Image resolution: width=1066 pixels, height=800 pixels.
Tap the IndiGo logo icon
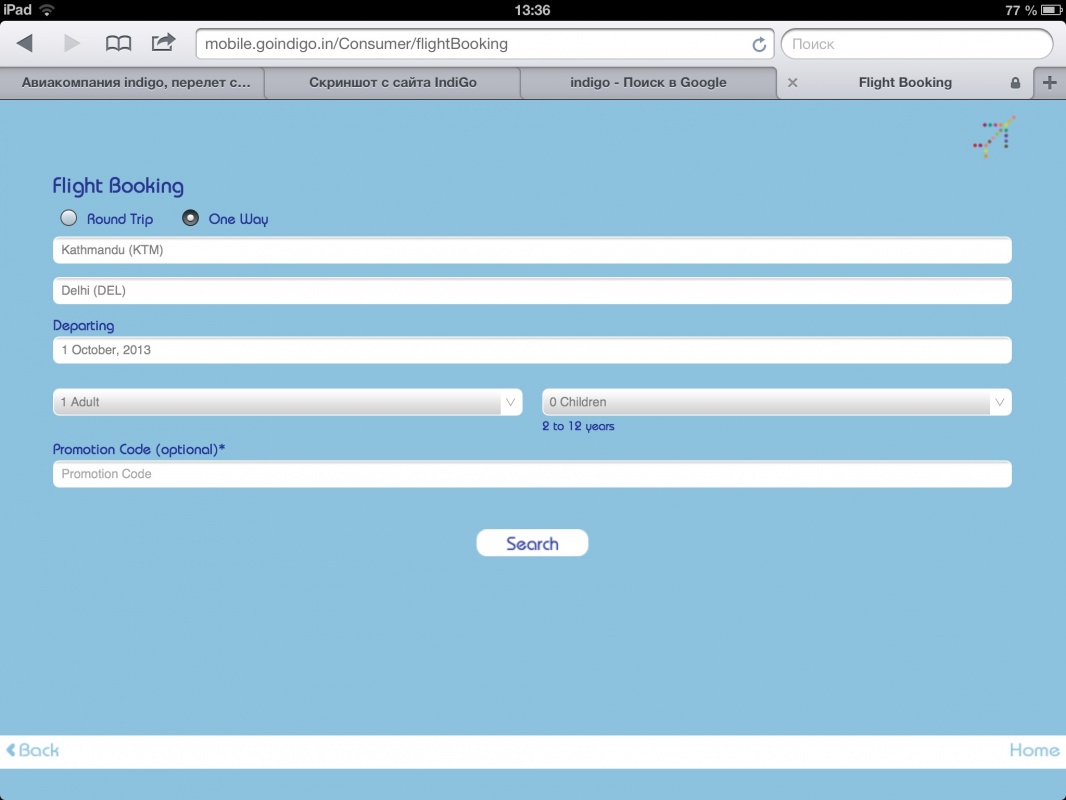coord(994,136)
